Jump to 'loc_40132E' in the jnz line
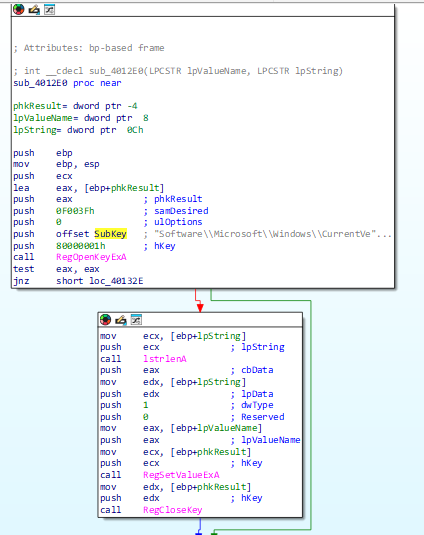This screenshot has width=424, height=535. (x=116, y=281)
